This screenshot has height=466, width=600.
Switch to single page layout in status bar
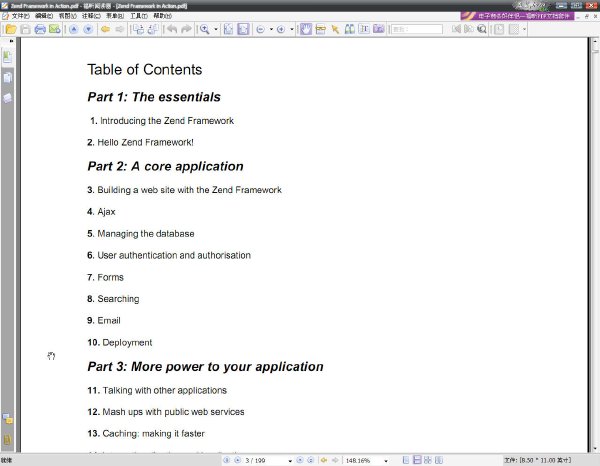coord(406,460)
